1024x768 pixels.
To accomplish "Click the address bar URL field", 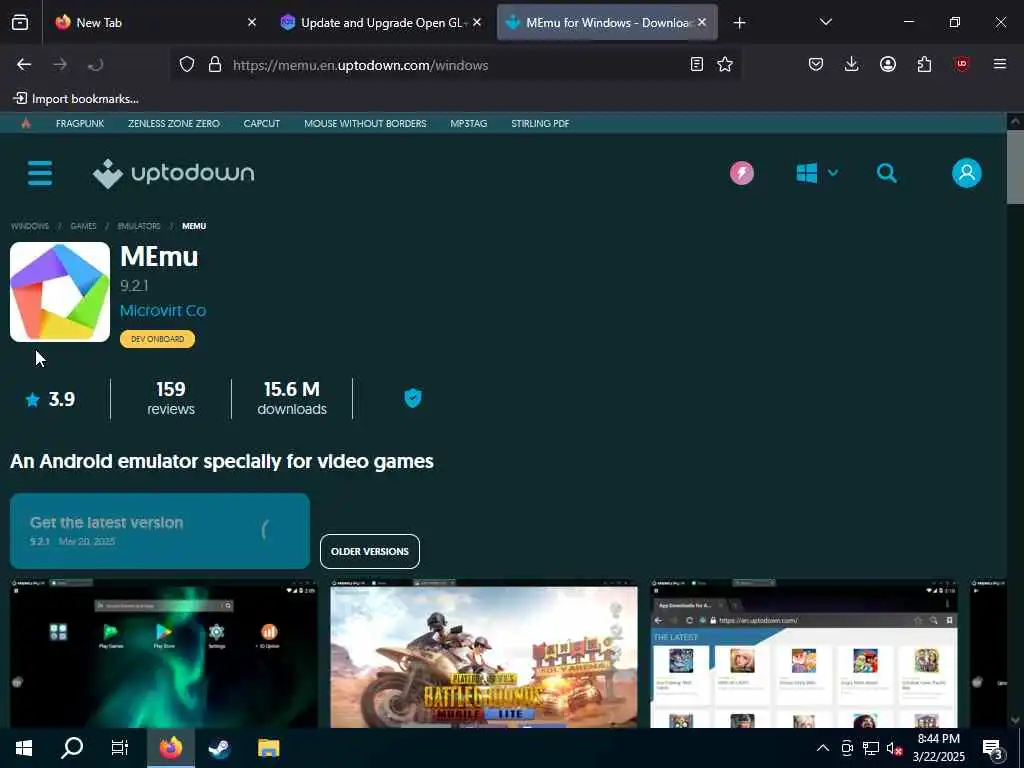I will point(456,65).
